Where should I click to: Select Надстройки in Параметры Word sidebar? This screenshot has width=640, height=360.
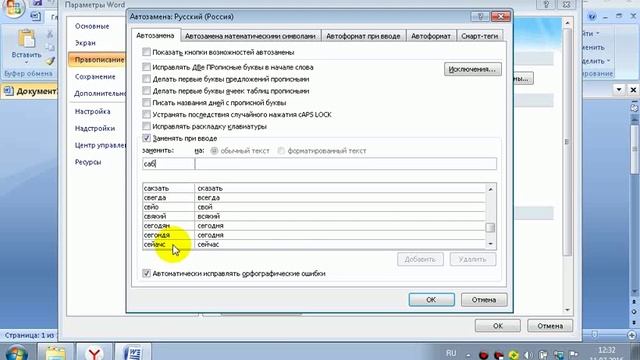96,128
